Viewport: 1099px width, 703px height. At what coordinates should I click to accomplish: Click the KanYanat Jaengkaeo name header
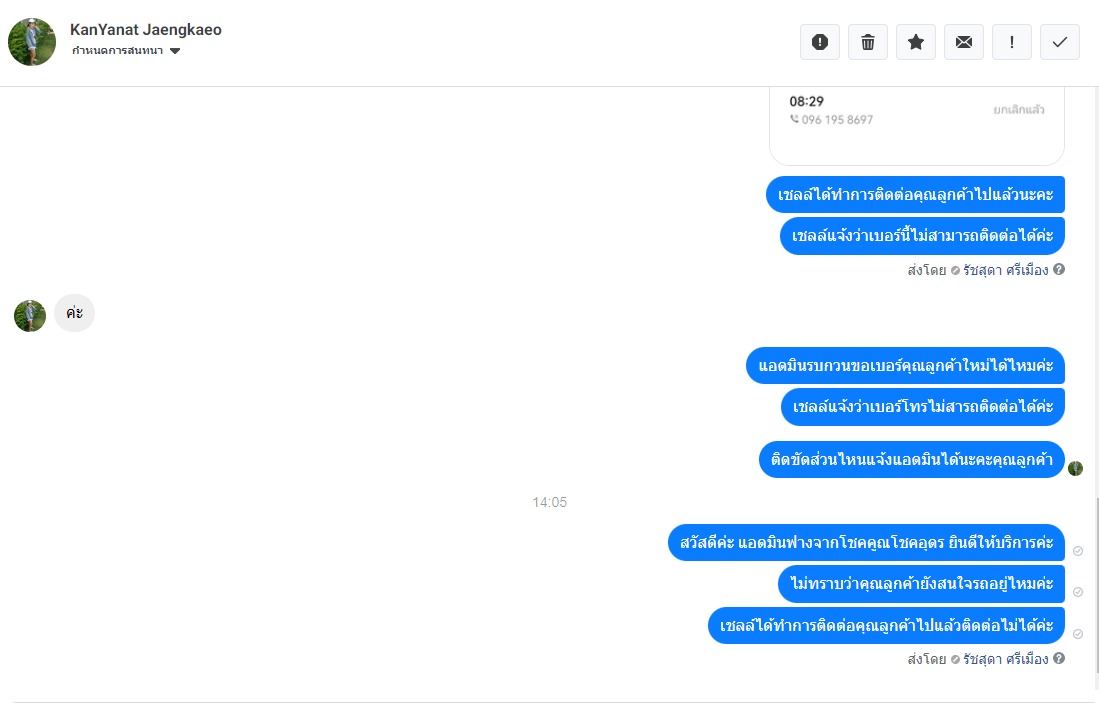pyautogui.click(x=146, y=29)
